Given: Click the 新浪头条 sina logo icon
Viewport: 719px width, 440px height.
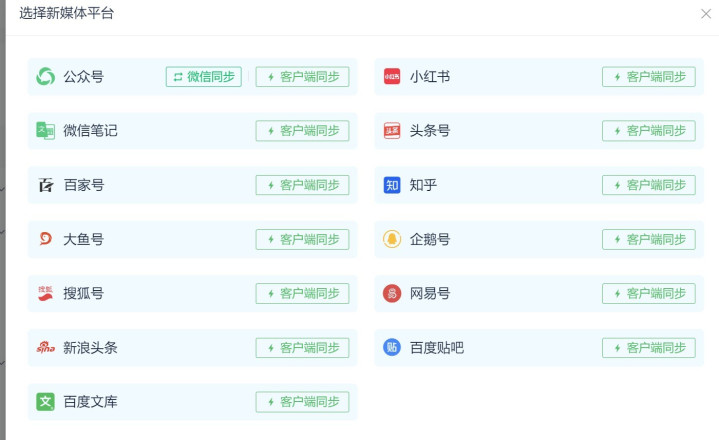Looking at the screenshot, I should (x=45, y=347).
